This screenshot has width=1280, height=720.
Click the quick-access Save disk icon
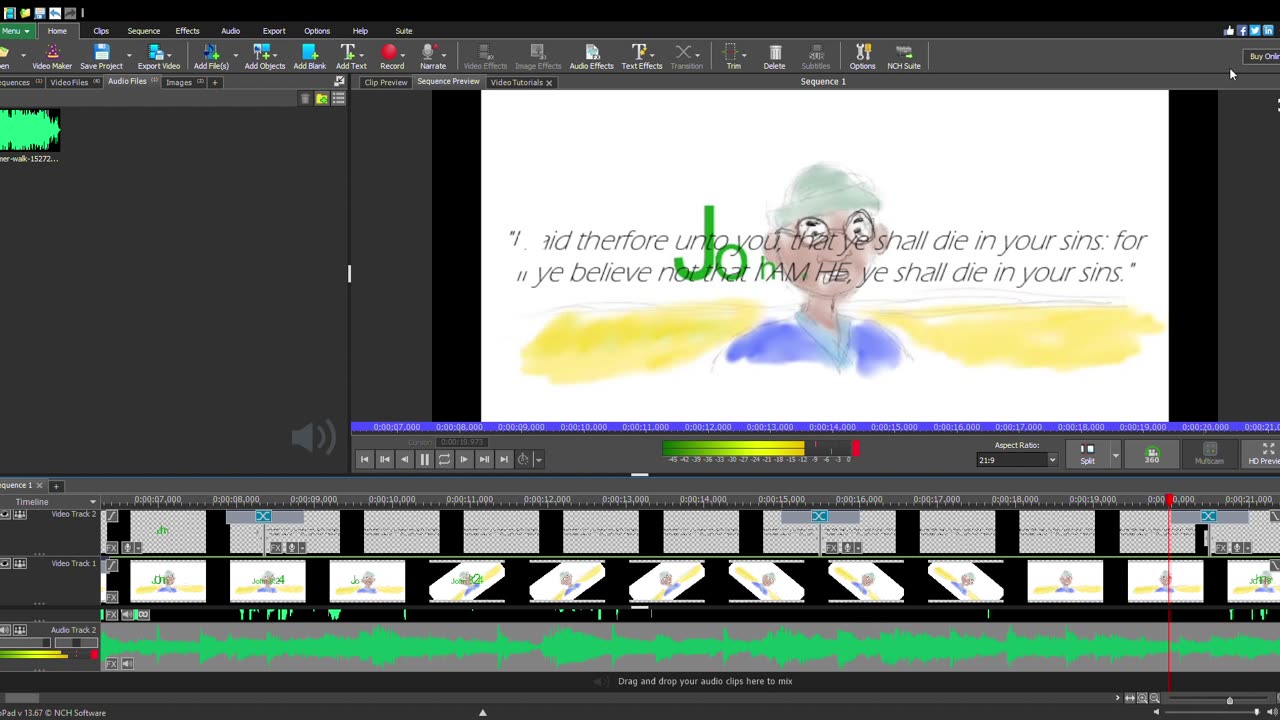click(x=40, y=13)
